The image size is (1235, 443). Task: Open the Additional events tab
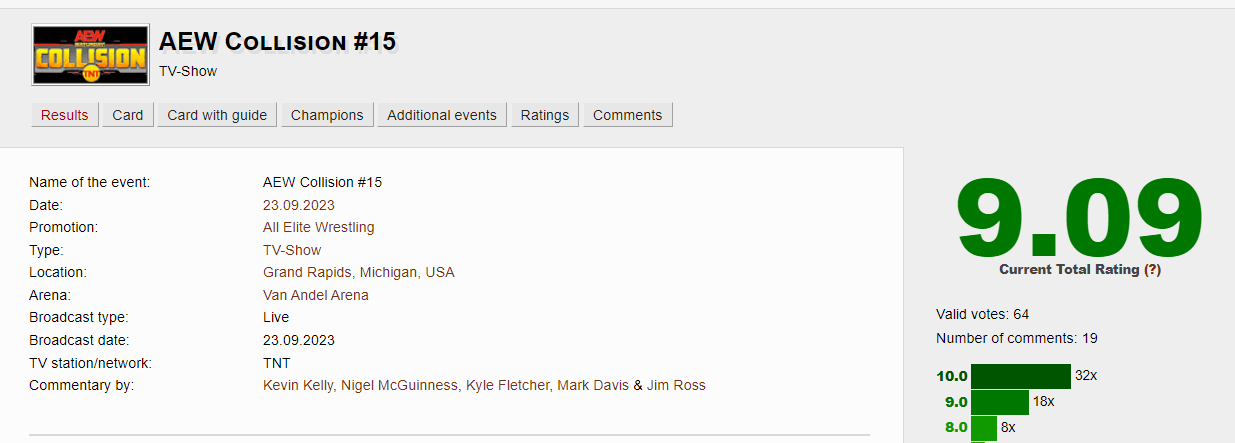(442, 115)
